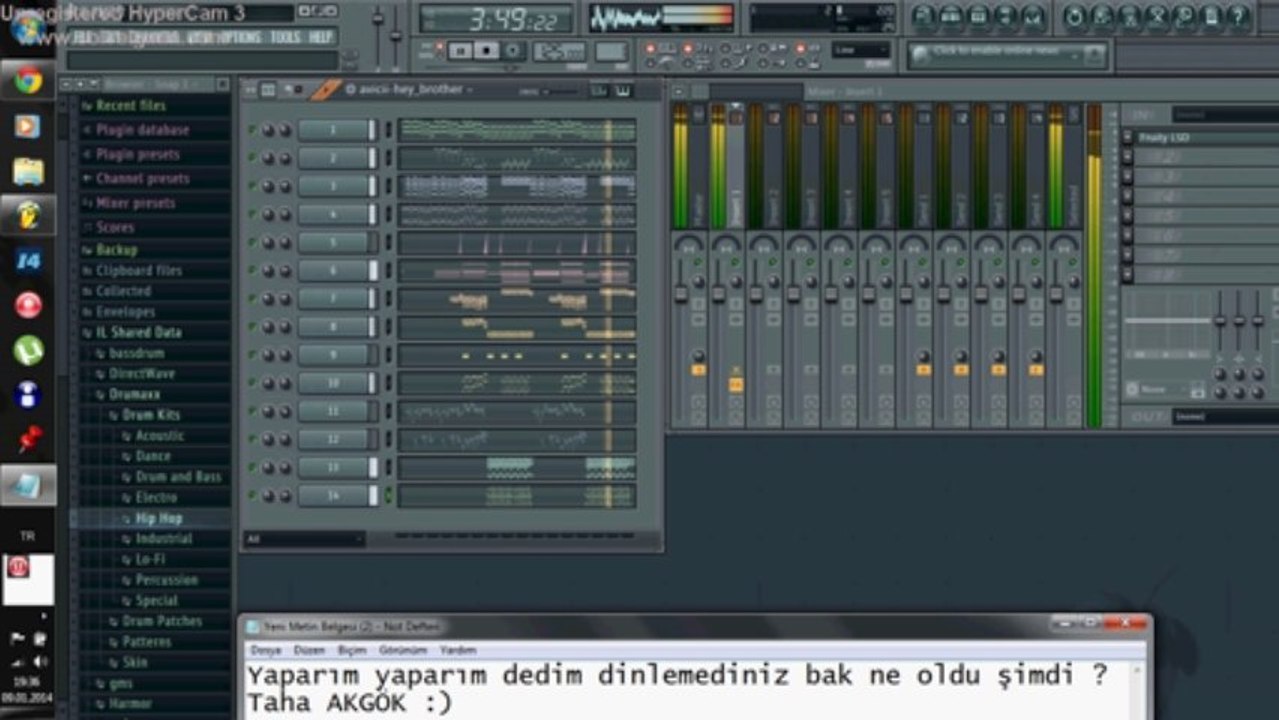Click channel 5 name button
The image size is (1279, 720).
pos(334,242)
